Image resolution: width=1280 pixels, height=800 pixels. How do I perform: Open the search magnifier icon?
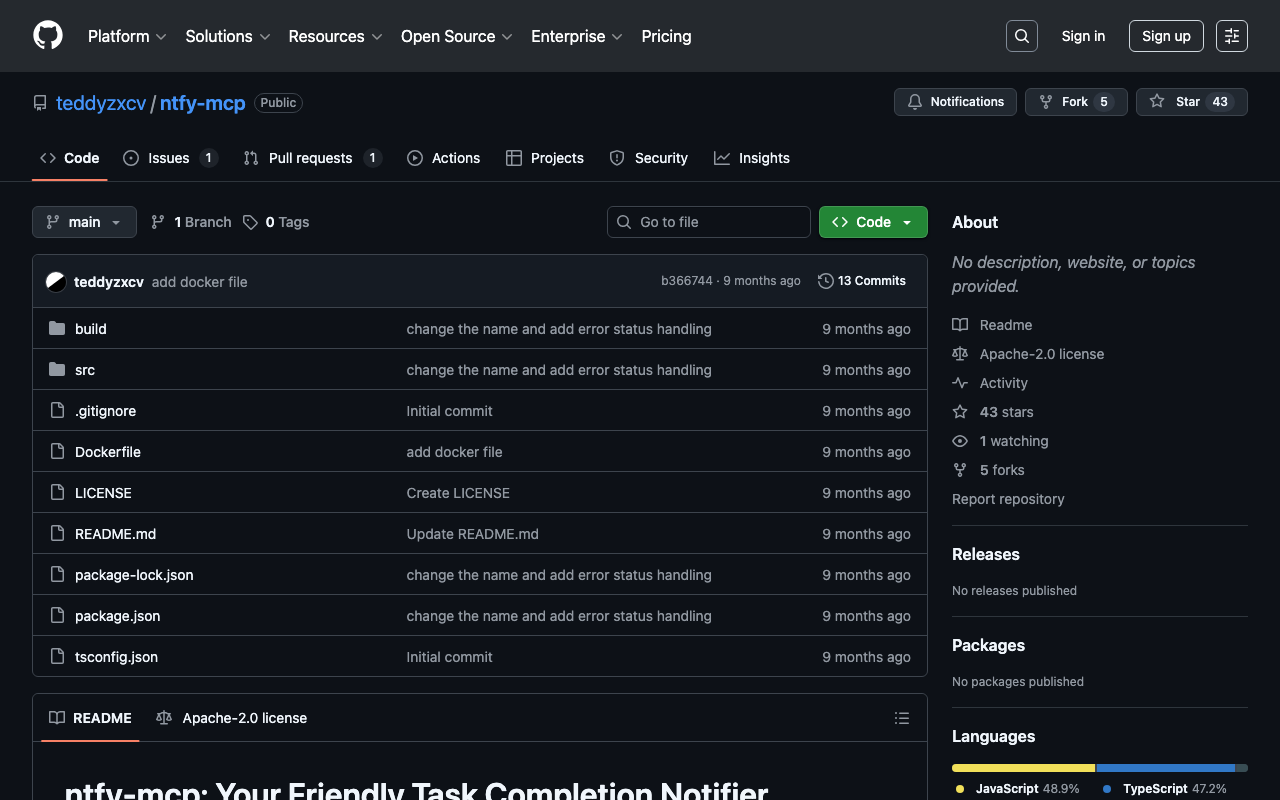1021,36
